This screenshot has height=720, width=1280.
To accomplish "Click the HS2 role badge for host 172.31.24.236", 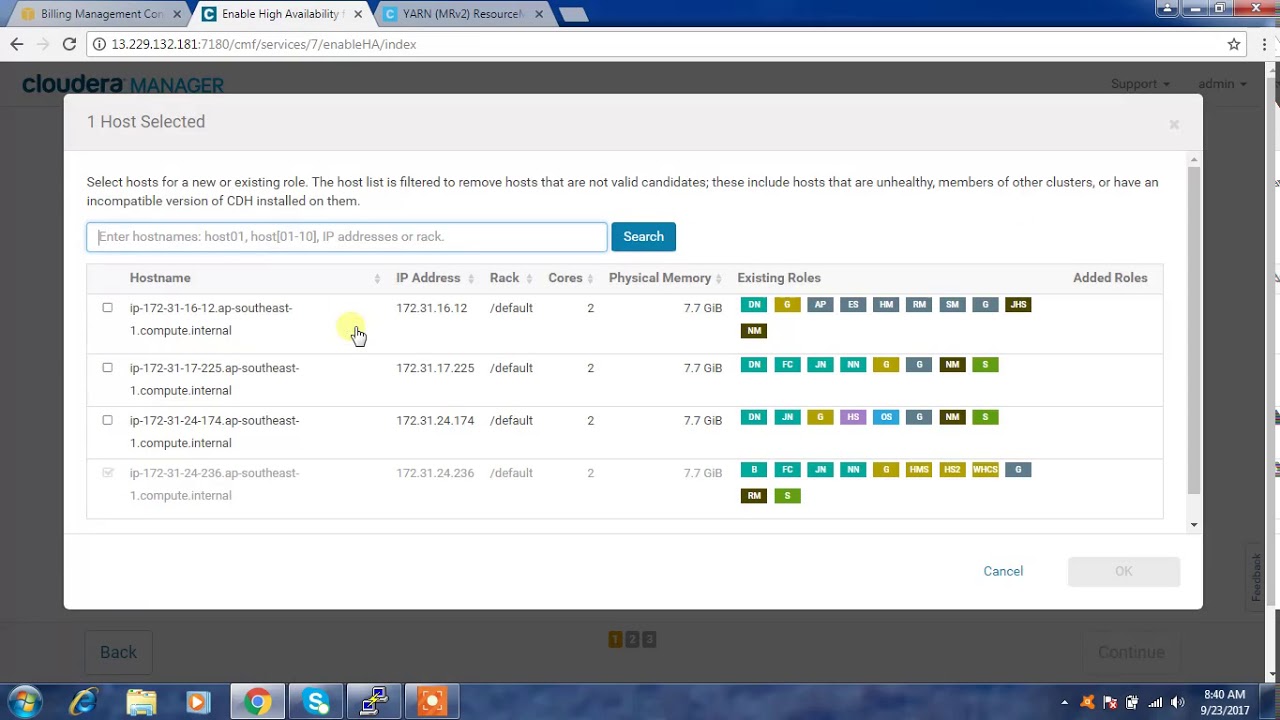I will click(952, 470).
